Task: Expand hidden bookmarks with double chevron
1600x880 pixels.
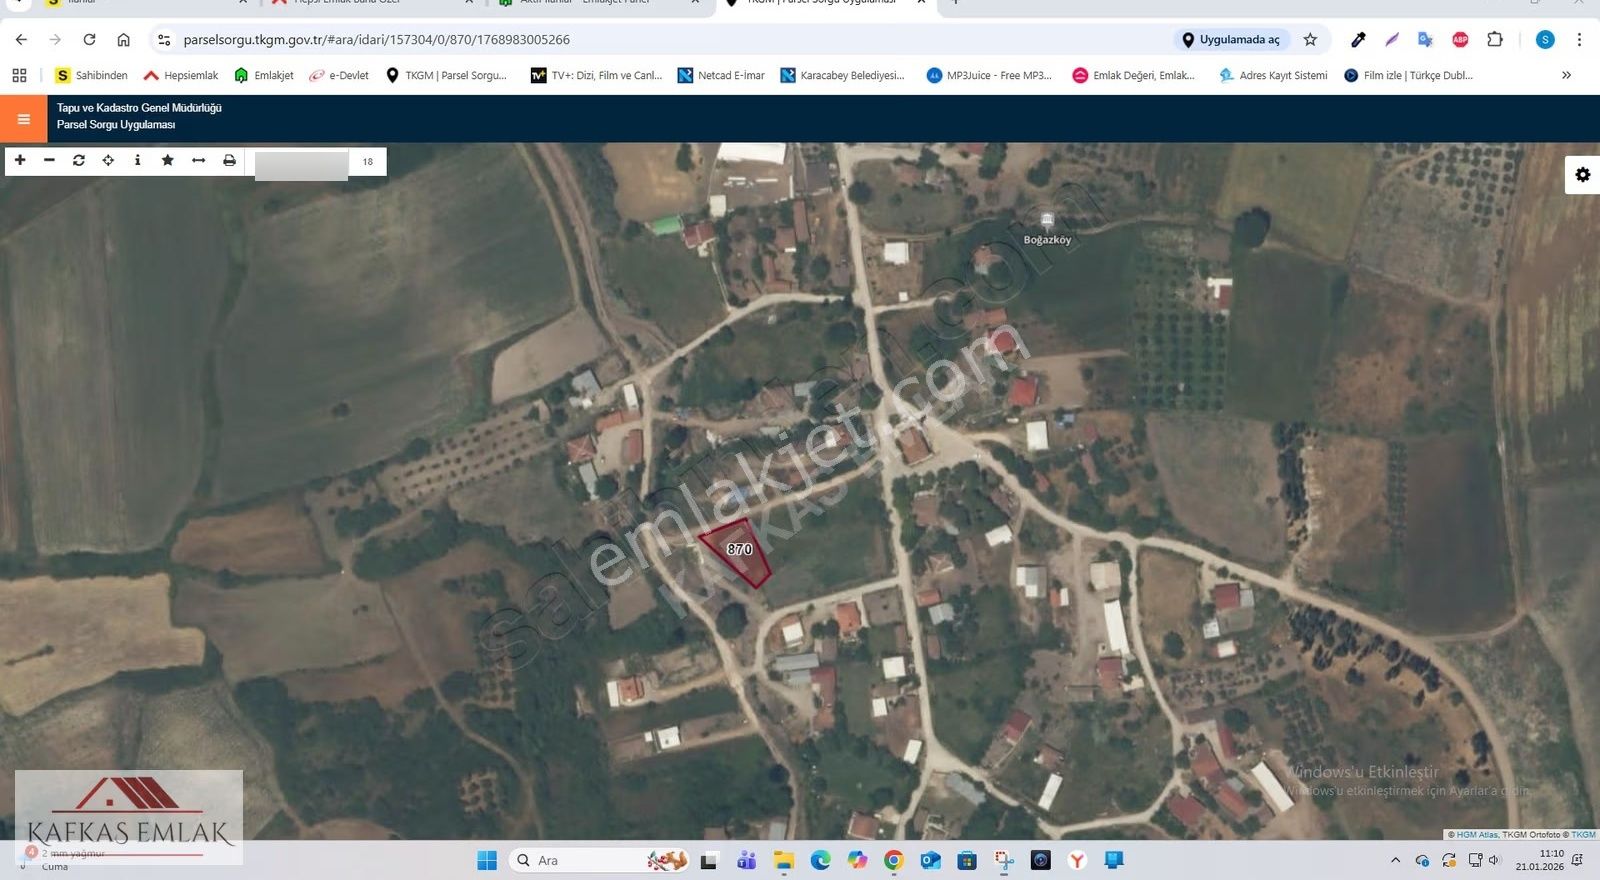Action: coord(1566,75)
